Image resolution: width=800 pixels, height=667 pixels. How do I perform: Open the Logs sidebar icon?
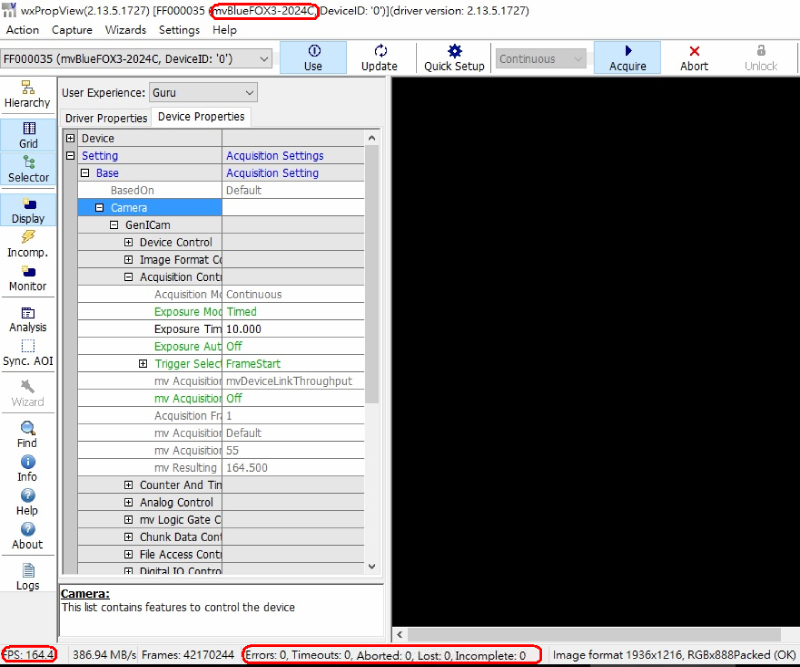(28, 577)
